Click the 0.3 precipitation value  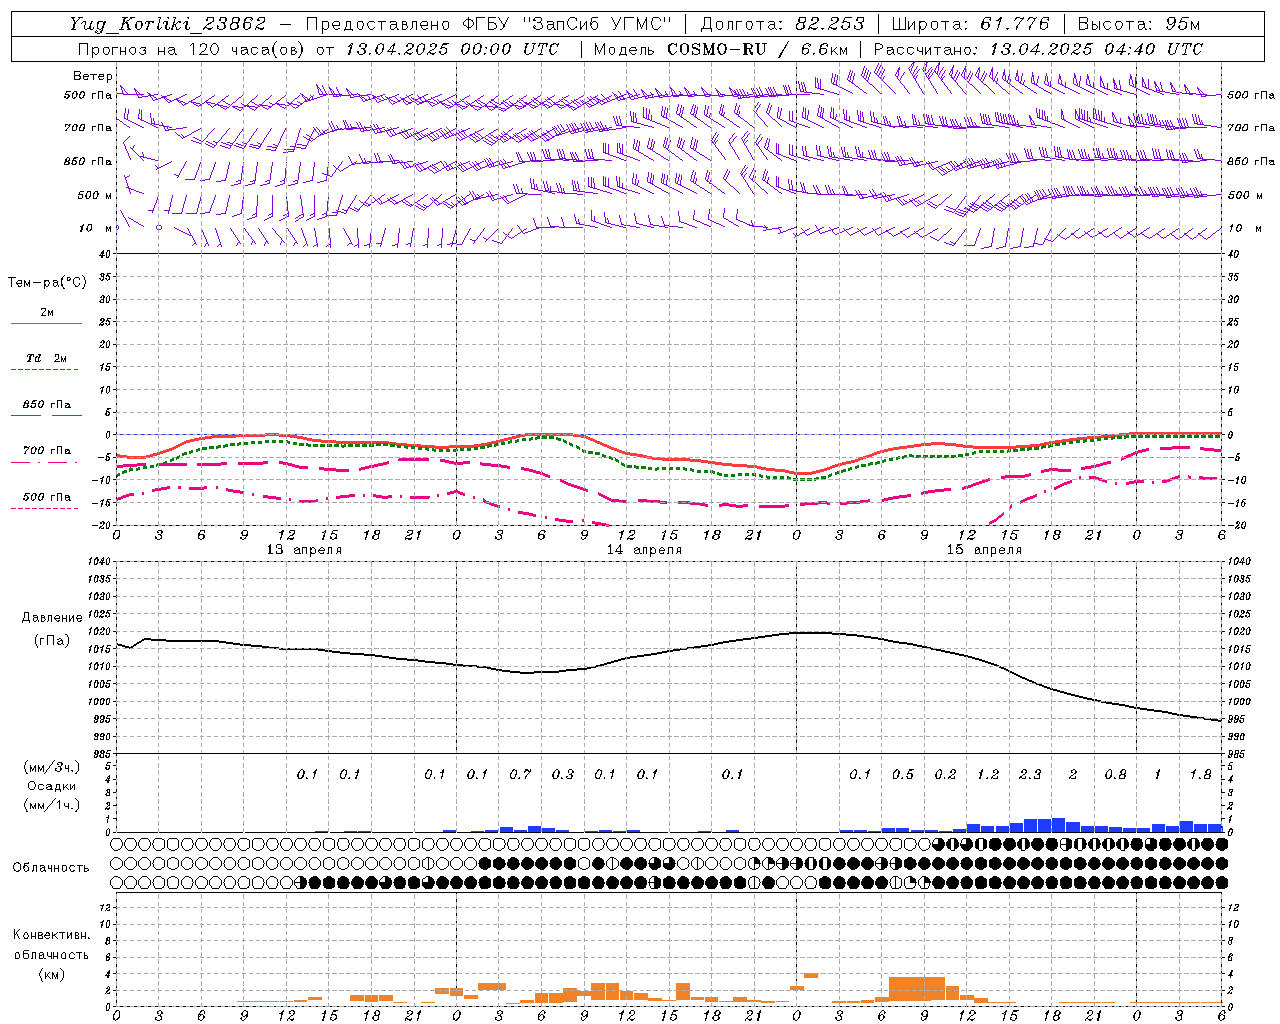pyautogui.click(x=563, y=774)
